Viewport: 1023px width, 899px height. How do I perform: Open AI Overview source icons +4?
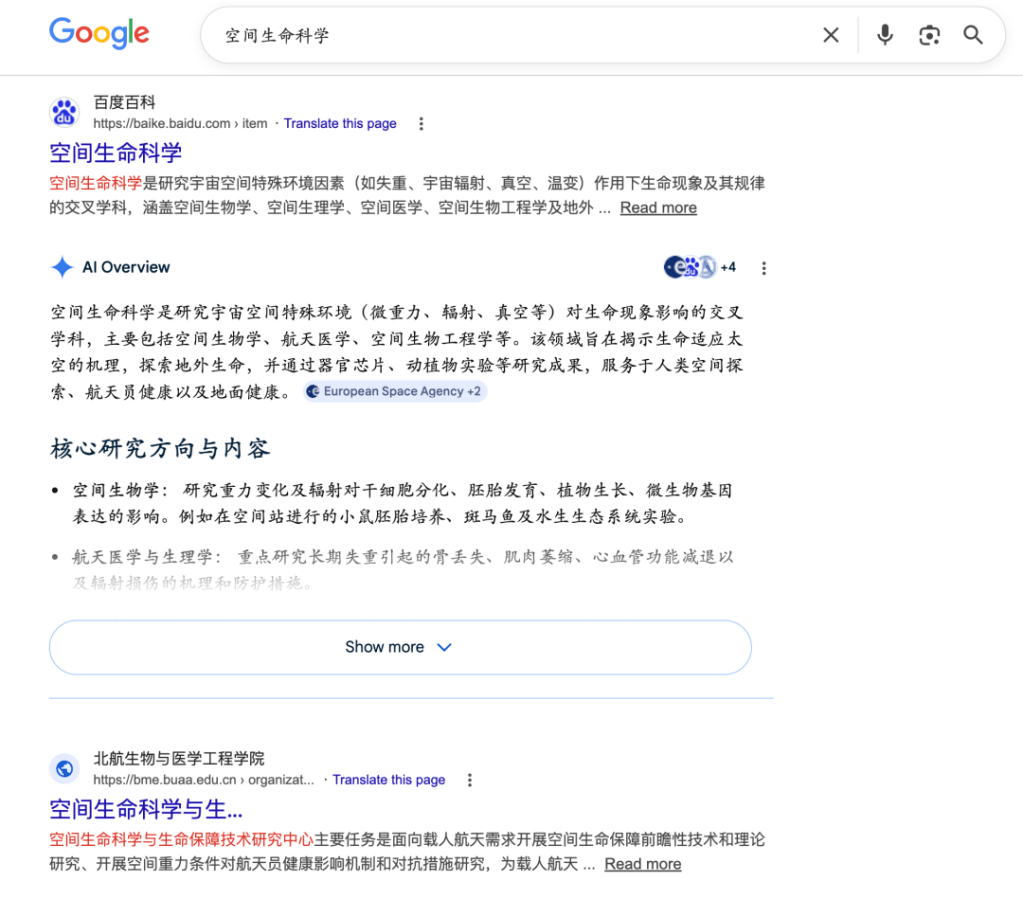coord(700,267)
